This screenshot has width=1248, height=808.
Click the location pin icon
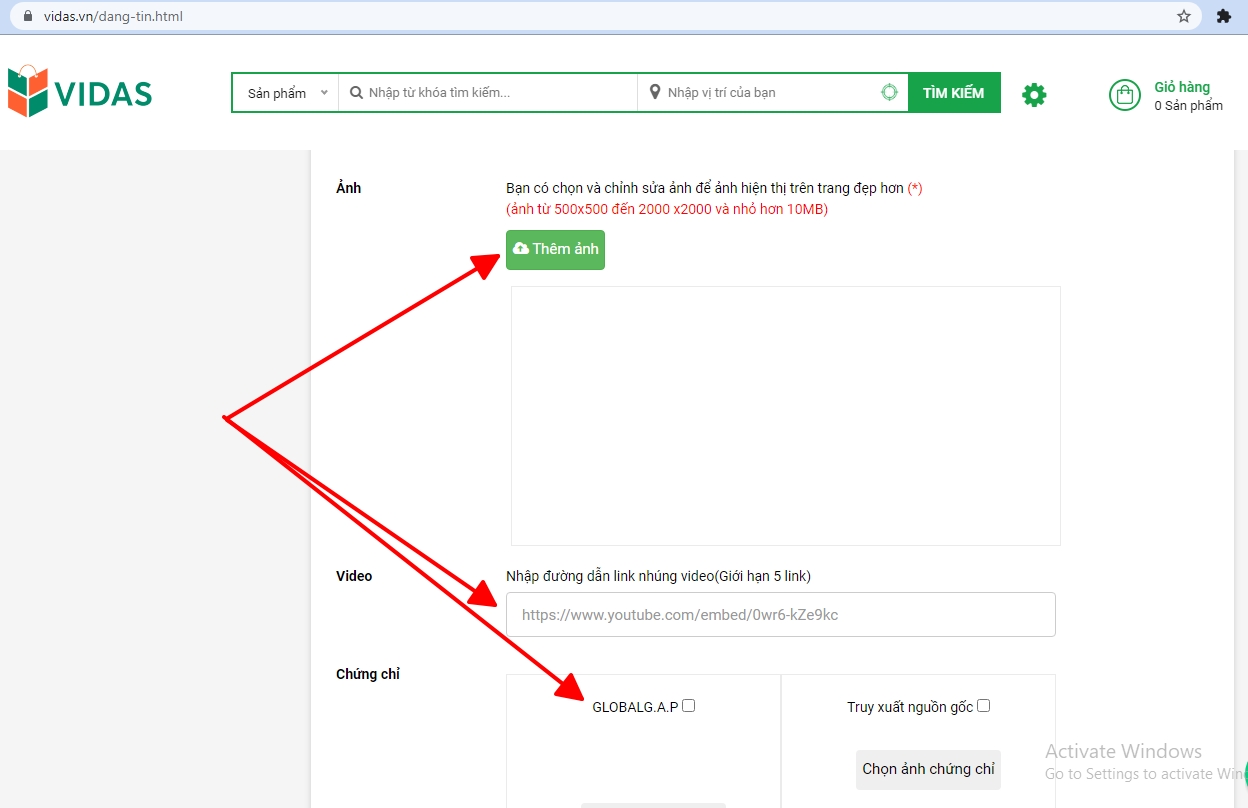[655, 93]
